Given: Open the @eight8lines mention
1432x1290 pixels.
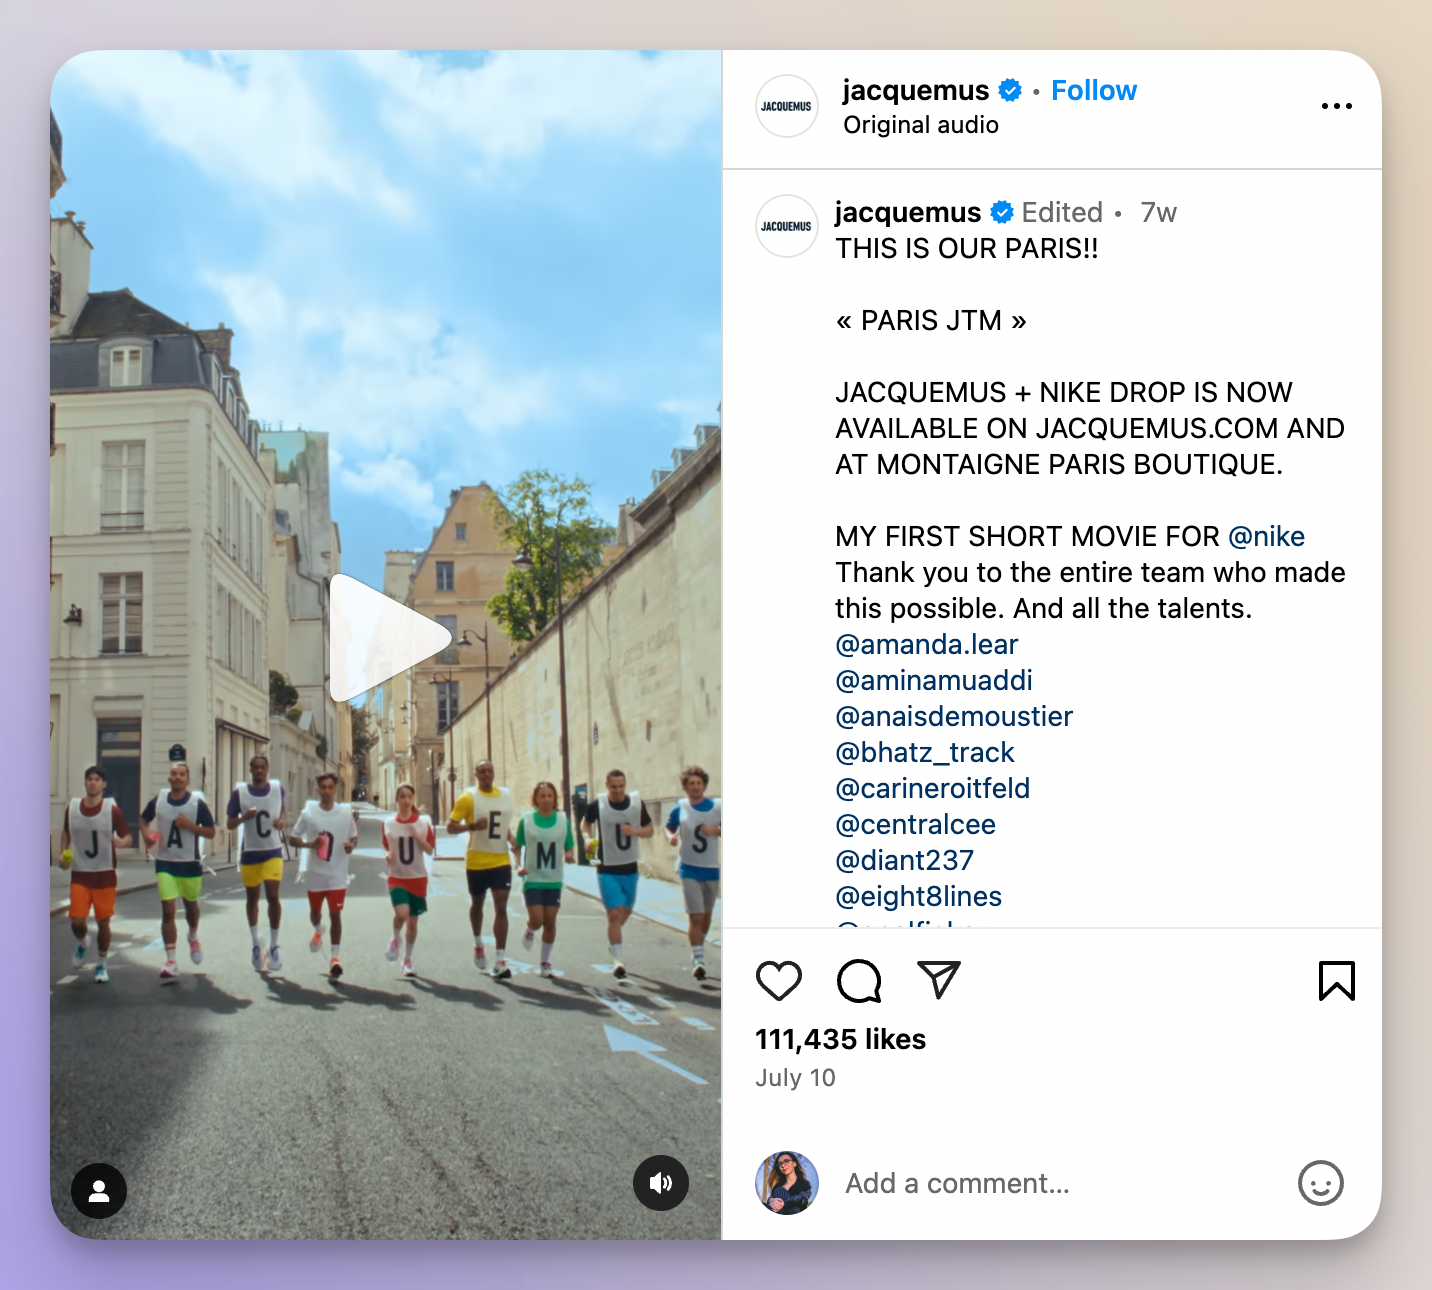Looking at the screenshot, I should [x=919, y=896].
